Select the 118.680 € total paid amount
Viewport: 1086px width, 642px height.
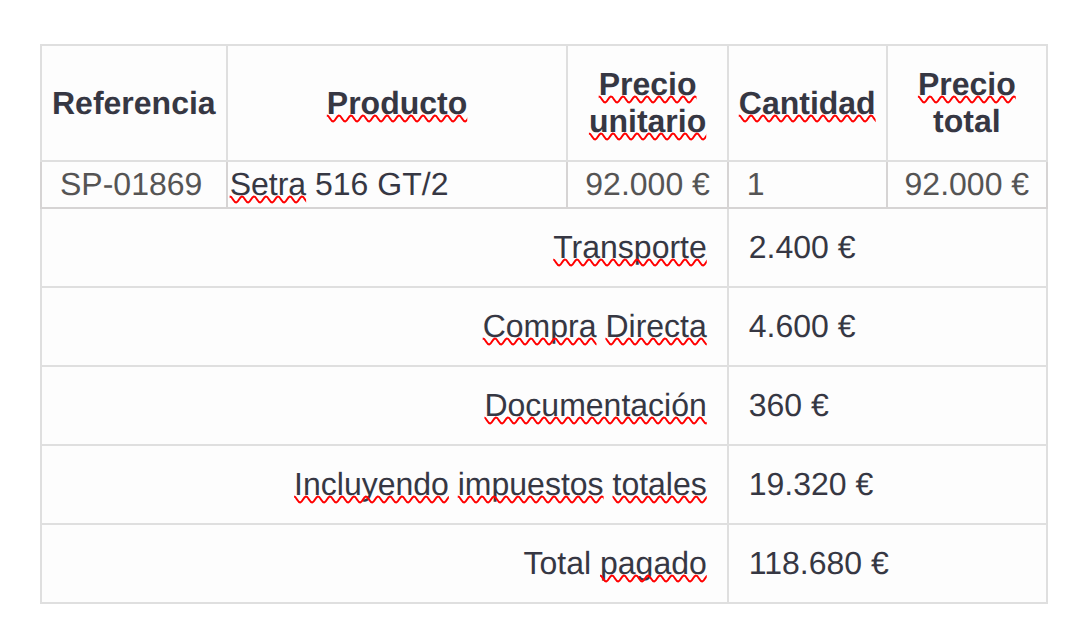pos(819,564)
